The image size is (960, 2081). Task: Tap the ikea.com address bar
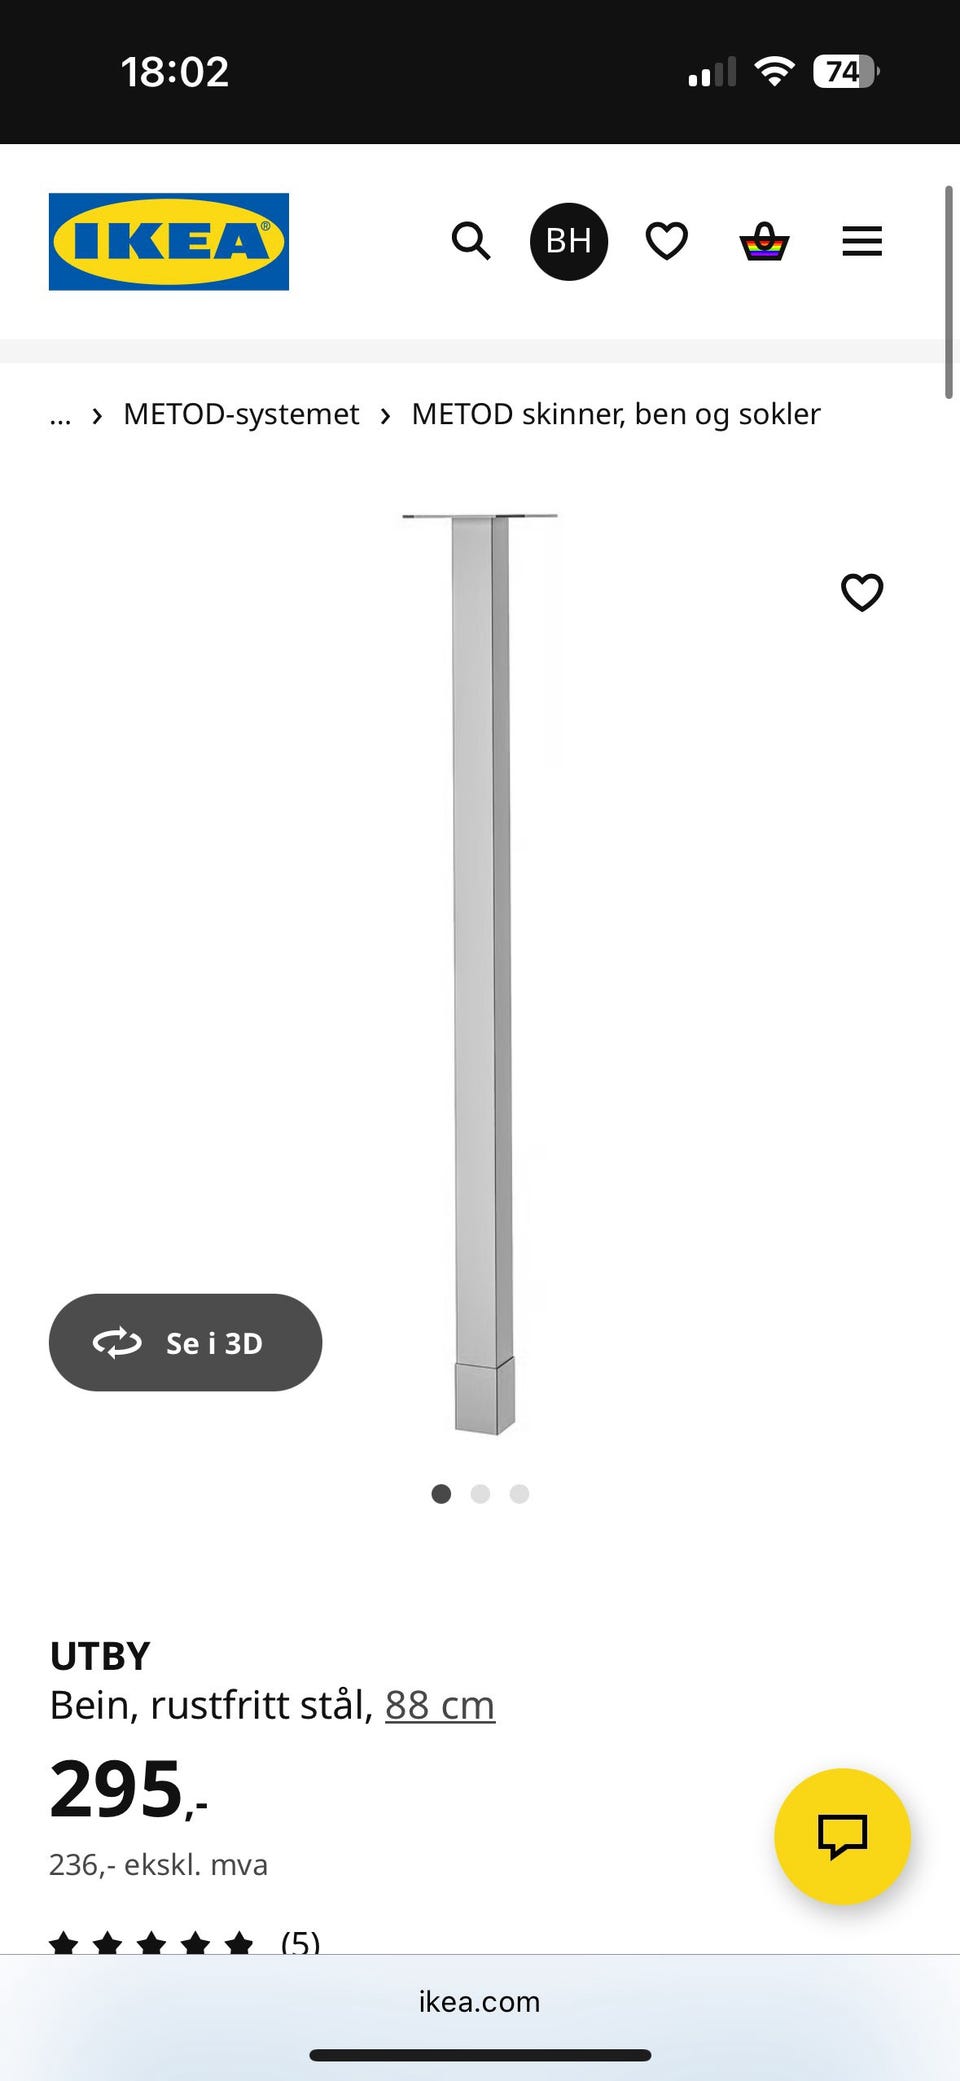[x=480, y=2001]
